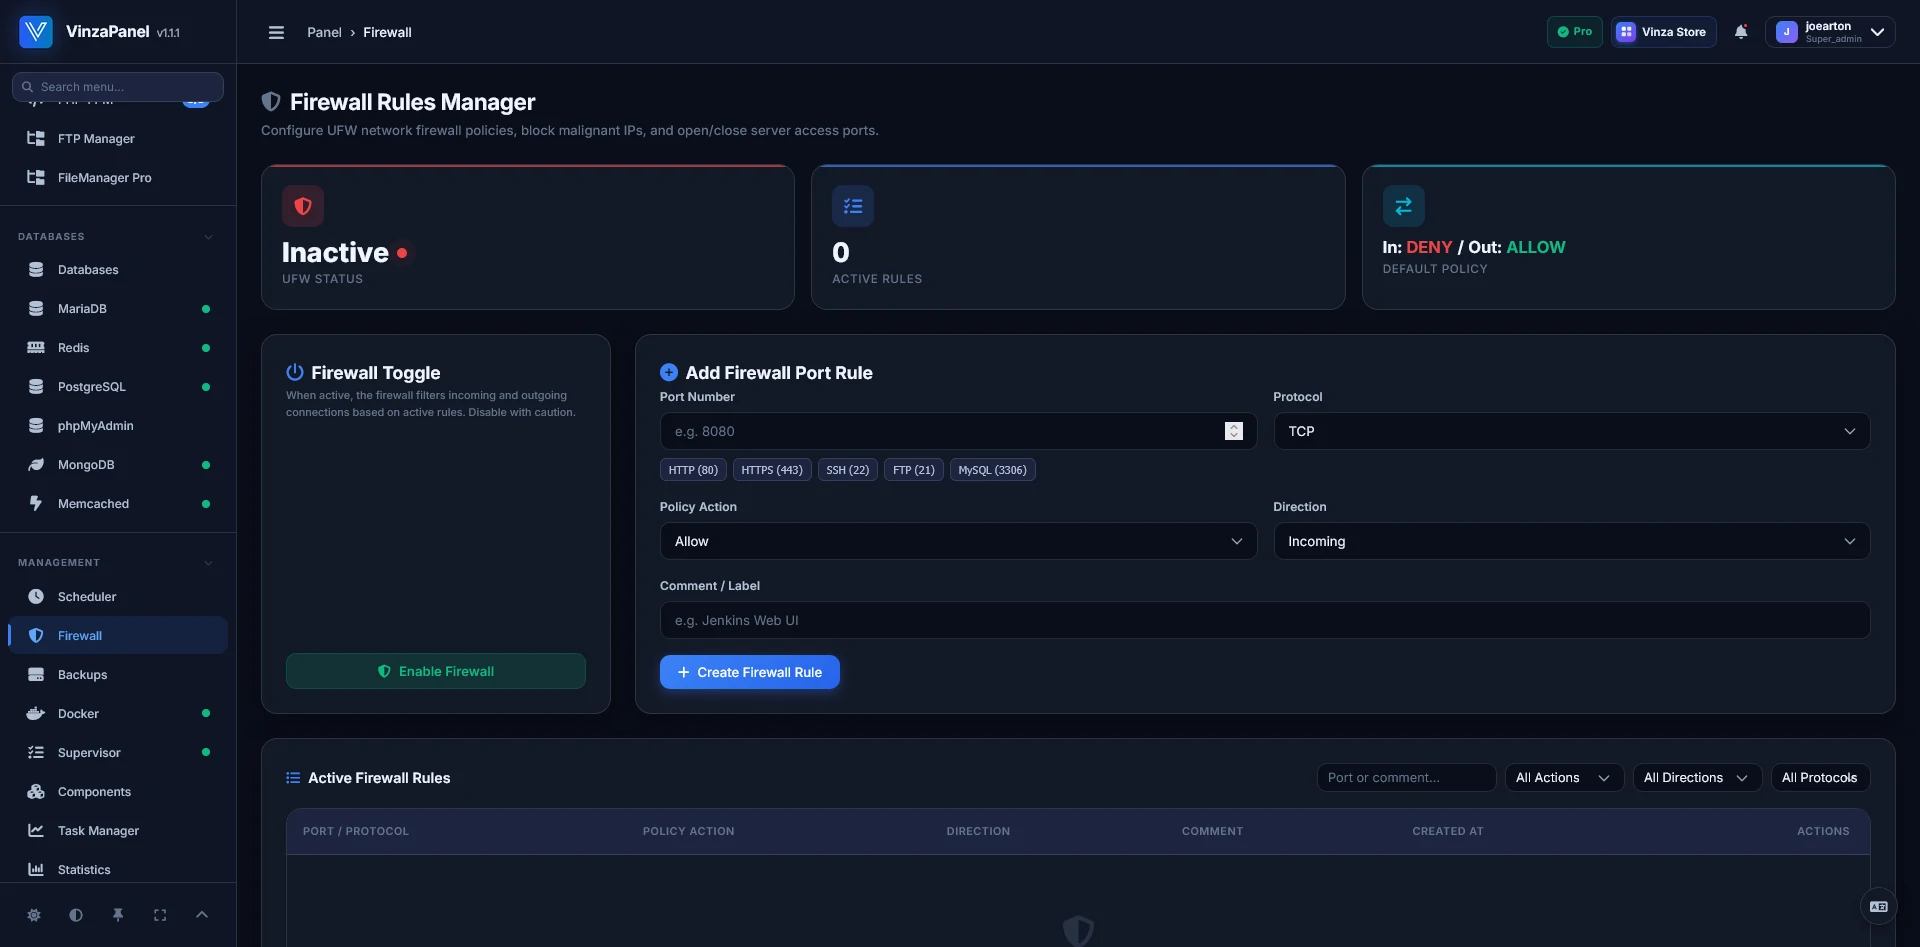The height and width of the screenshot is (947, 1920).
Task: Click the Docker whale icon in sidebar
Action: (x=36, y=714)
